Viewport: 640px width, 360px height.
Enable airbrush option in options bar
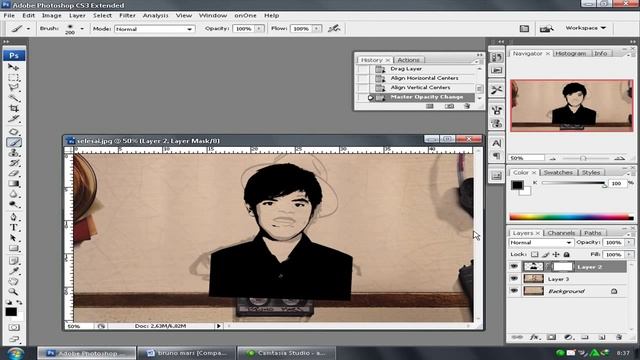(x=334, y=28)
